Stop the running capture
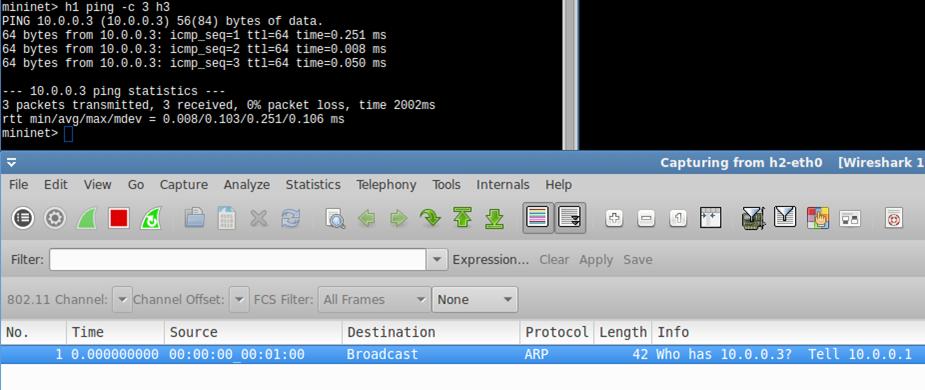The height and width of the screenshot is (390, 925). tap(119, 218)
